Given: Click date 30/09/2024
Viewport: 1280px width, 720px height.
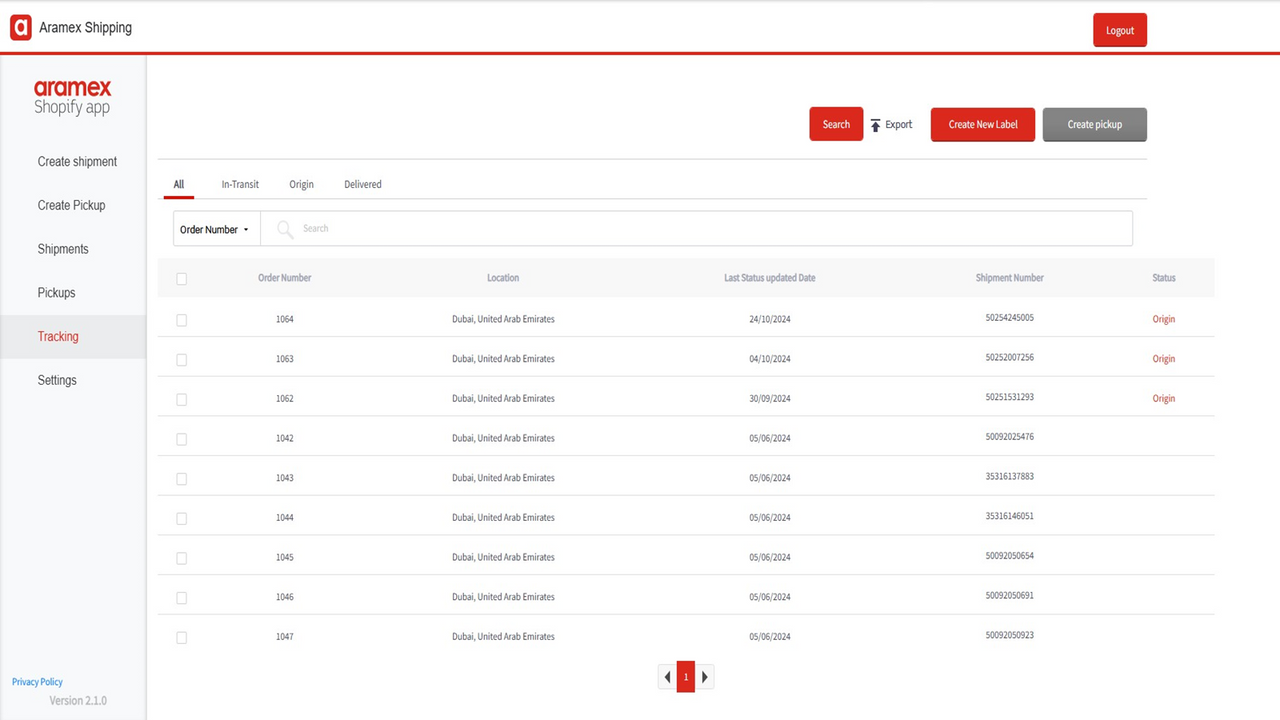Looking at the screenshot, I should [770, 398].
